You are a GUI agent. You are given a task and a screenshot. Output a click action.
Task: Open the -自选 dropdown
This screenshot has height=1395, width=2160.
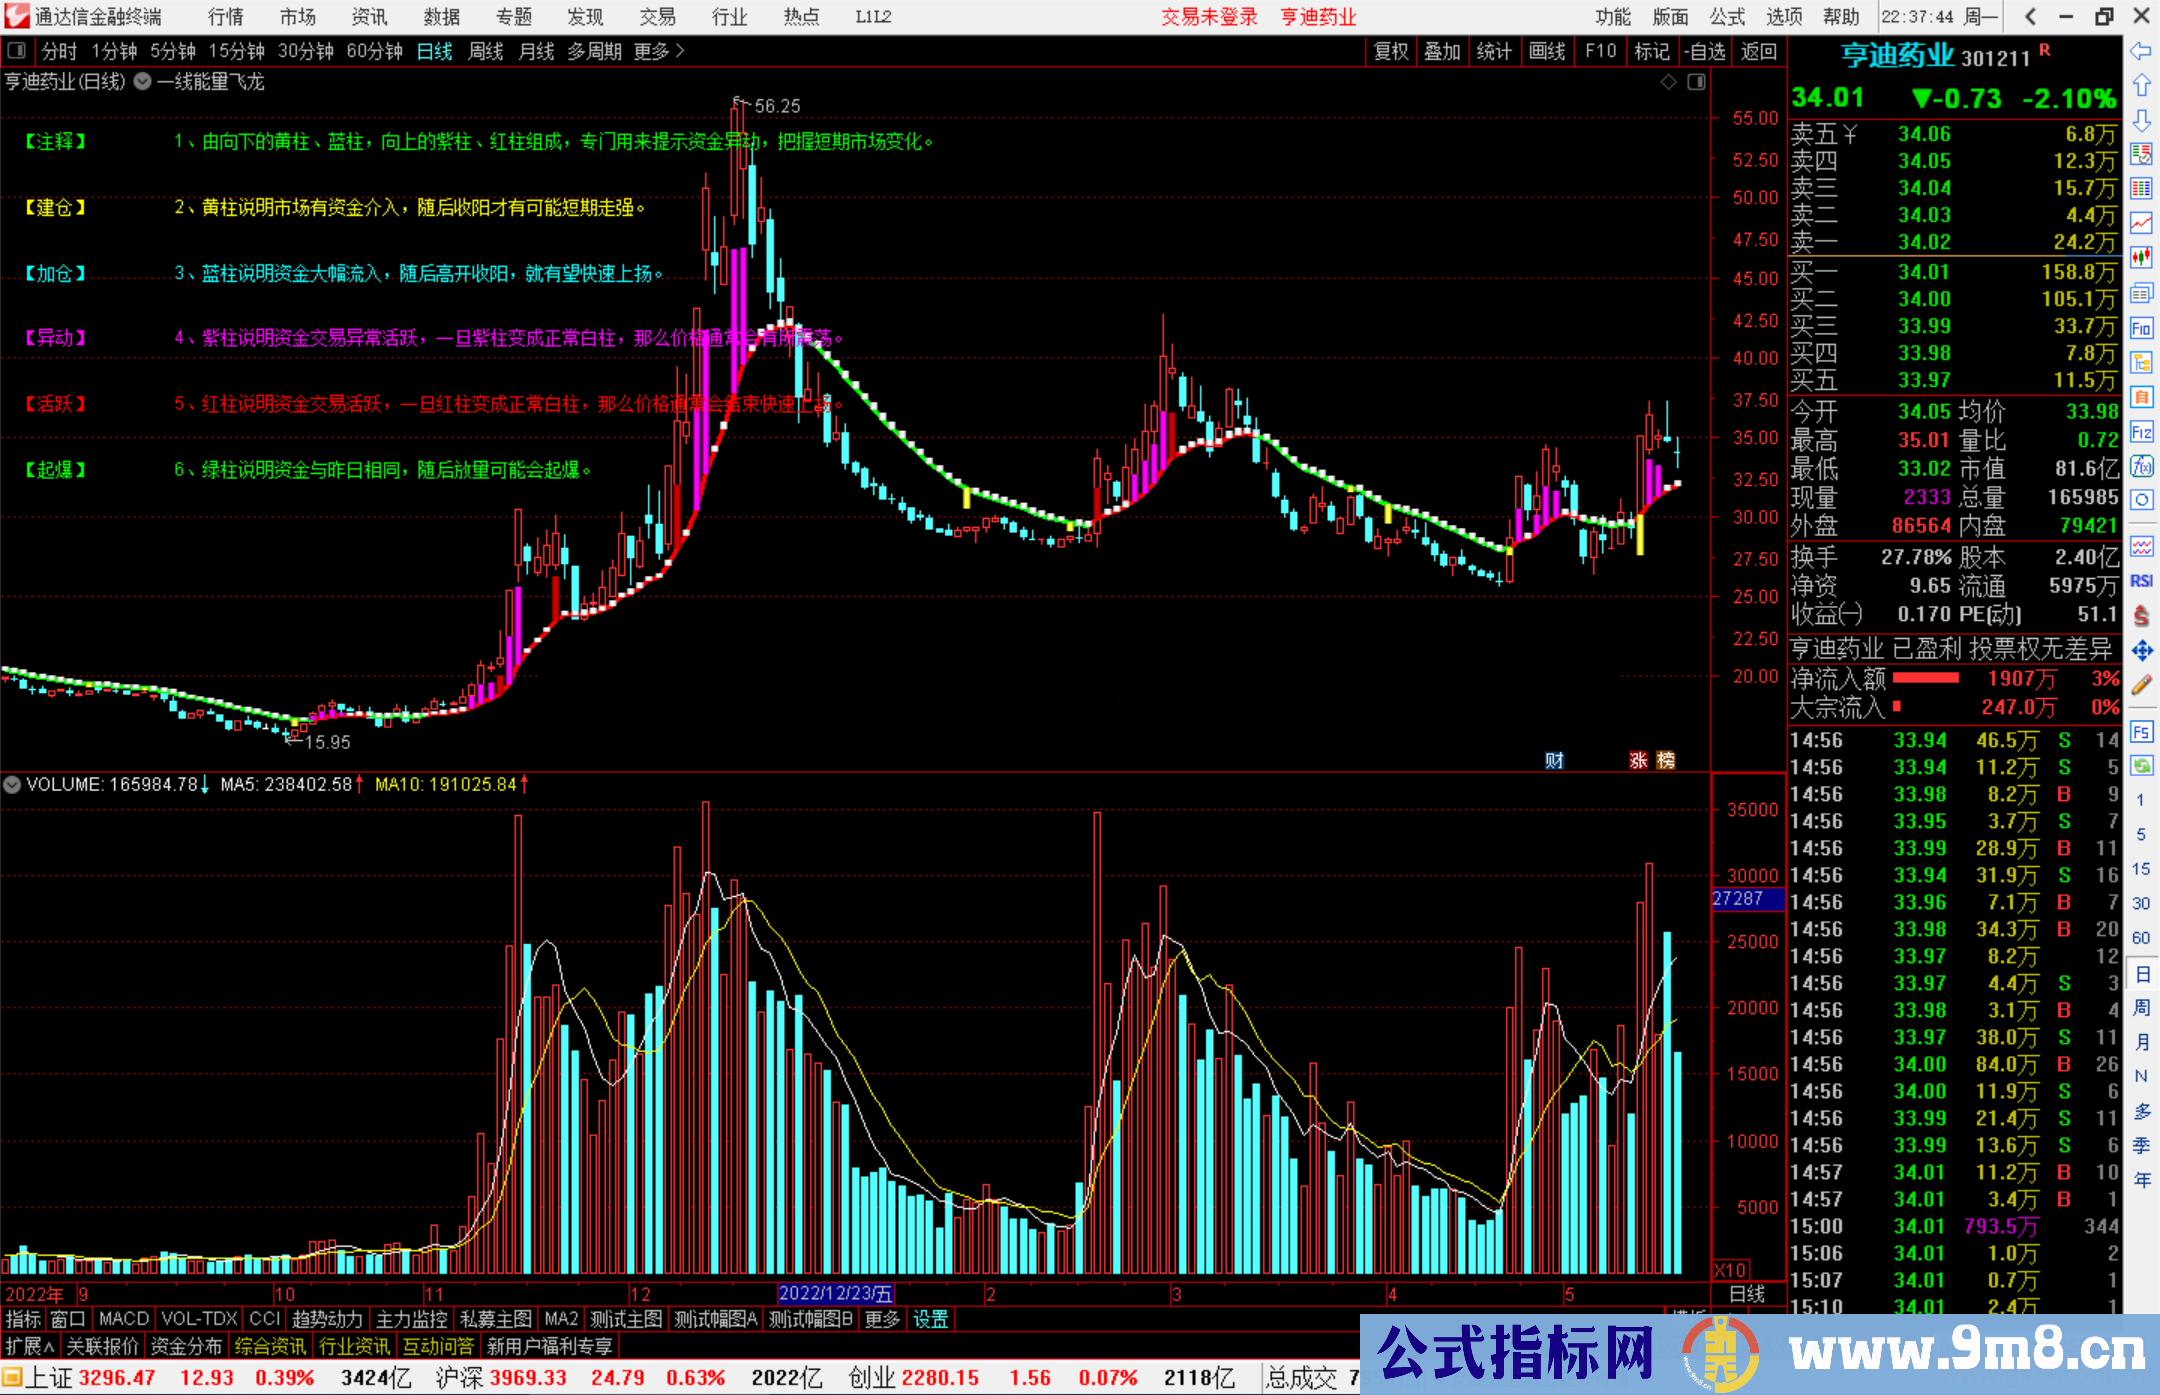click(x=1705, y=51)
